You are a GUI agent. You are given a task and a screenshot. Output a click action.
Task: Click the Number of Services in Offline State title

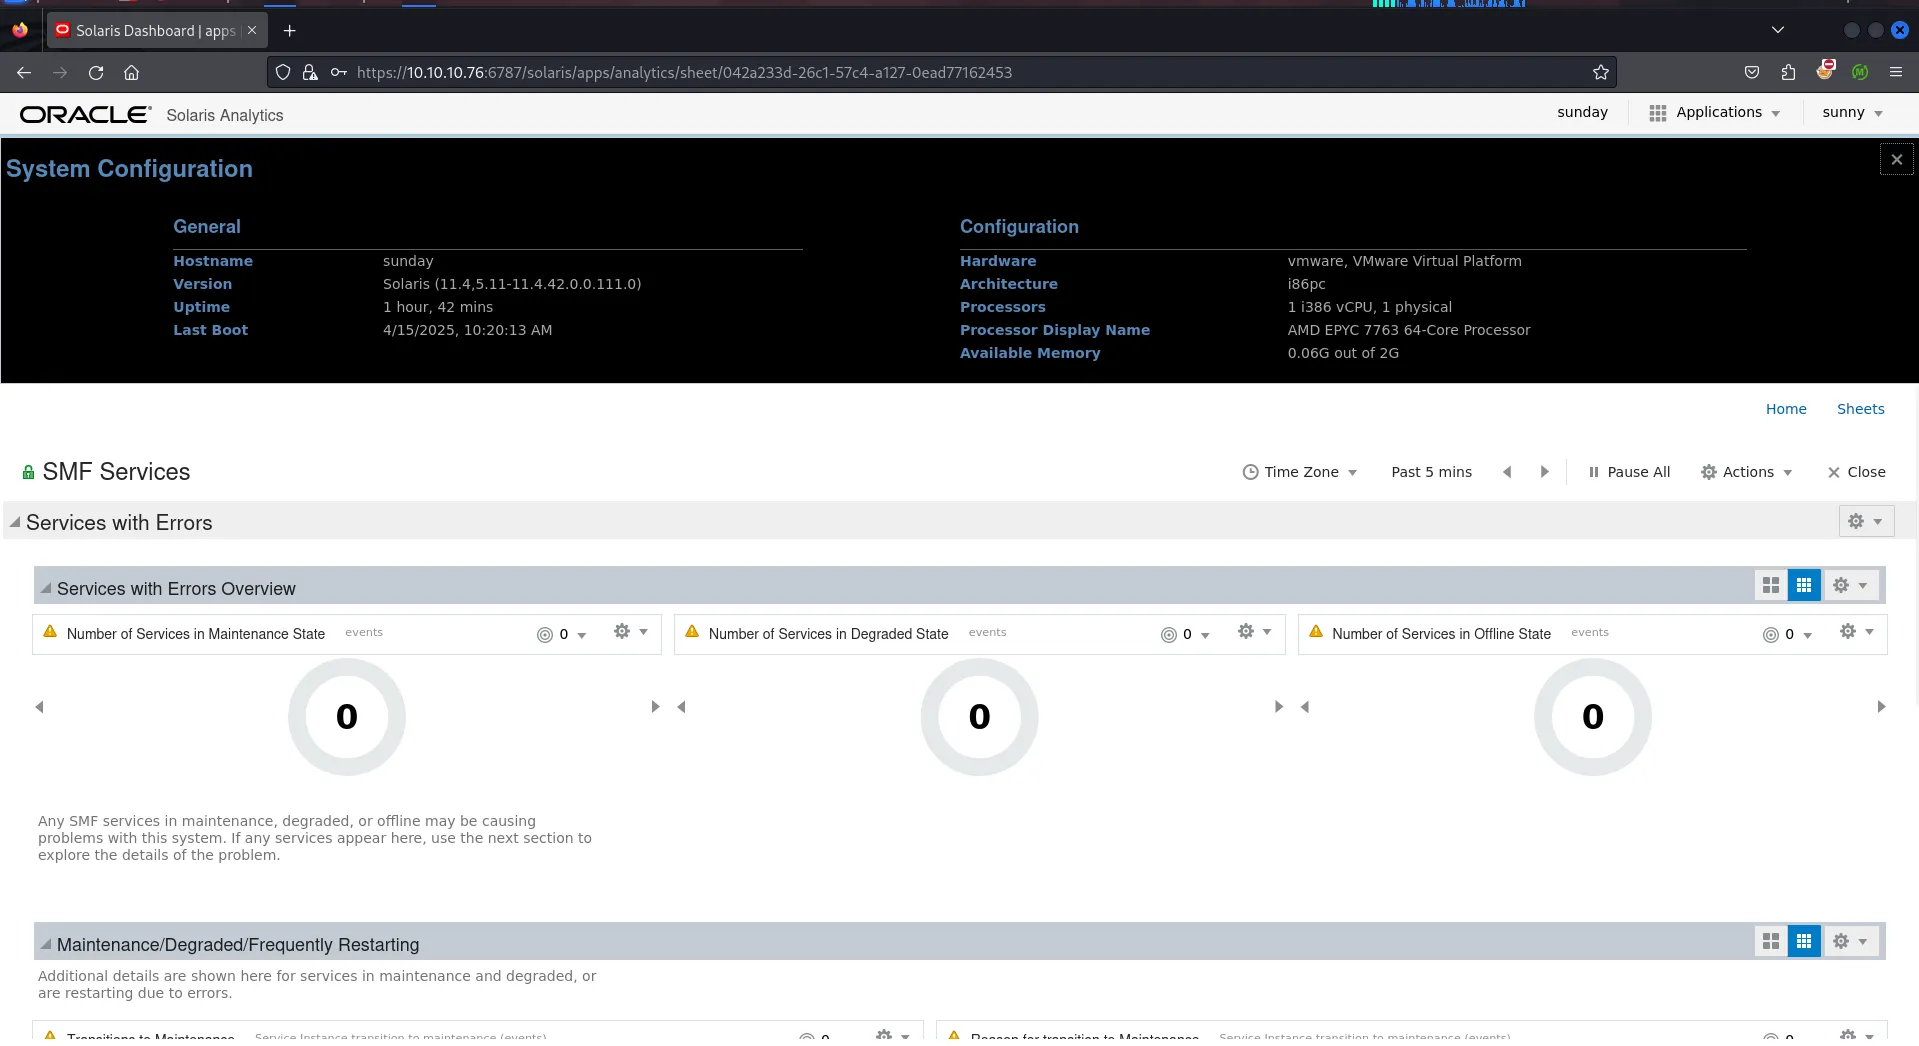(x=1441, y=634)
